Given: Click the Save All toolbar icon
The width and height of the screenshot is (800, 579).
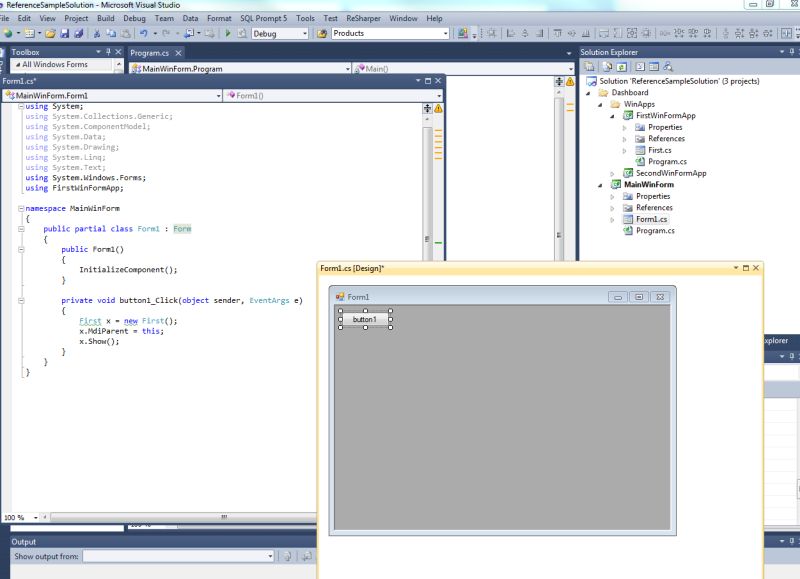Looking at the screenshot, I should point(79,35).
